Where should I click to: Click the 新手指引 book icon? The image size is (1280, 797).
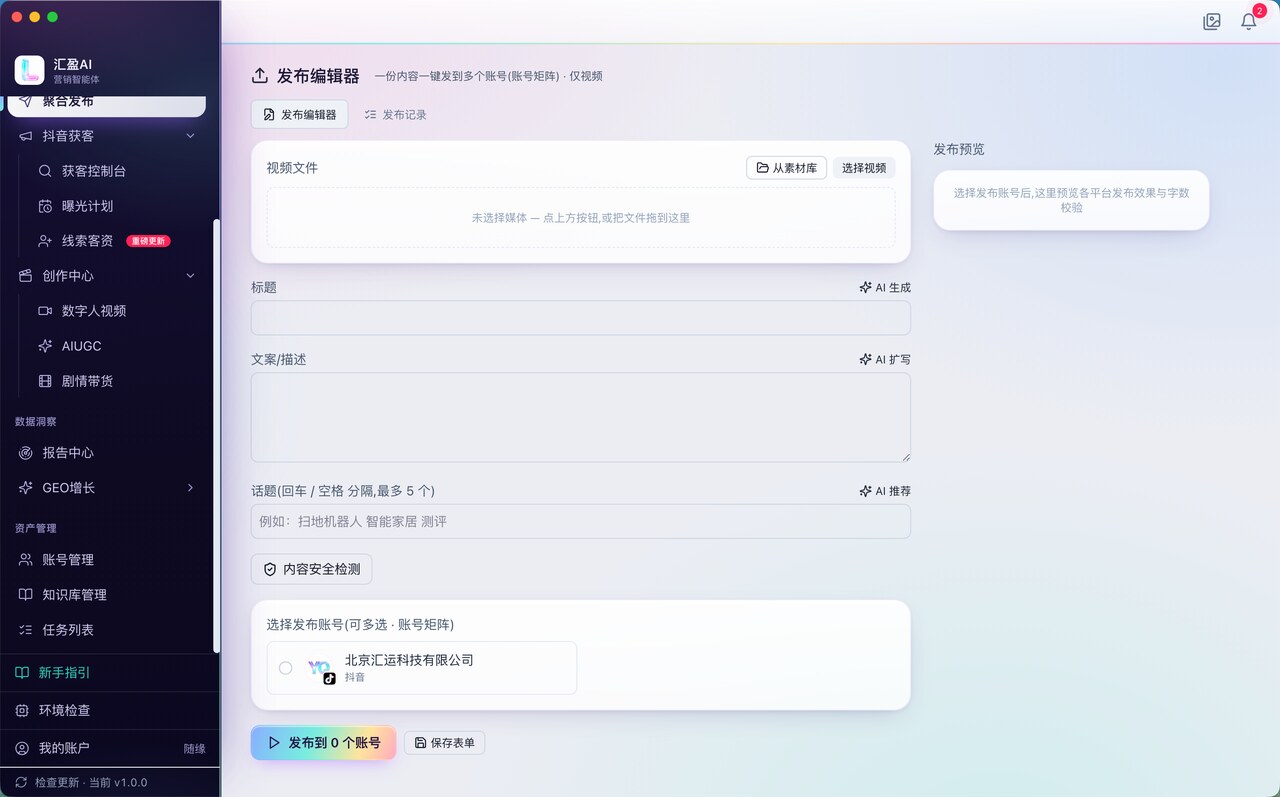(22, 673)
